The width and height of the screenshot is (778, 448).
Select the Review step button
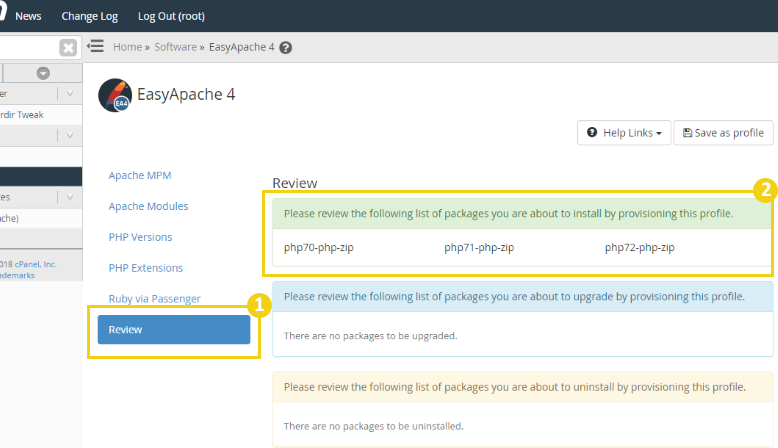(x=174, y=329)
